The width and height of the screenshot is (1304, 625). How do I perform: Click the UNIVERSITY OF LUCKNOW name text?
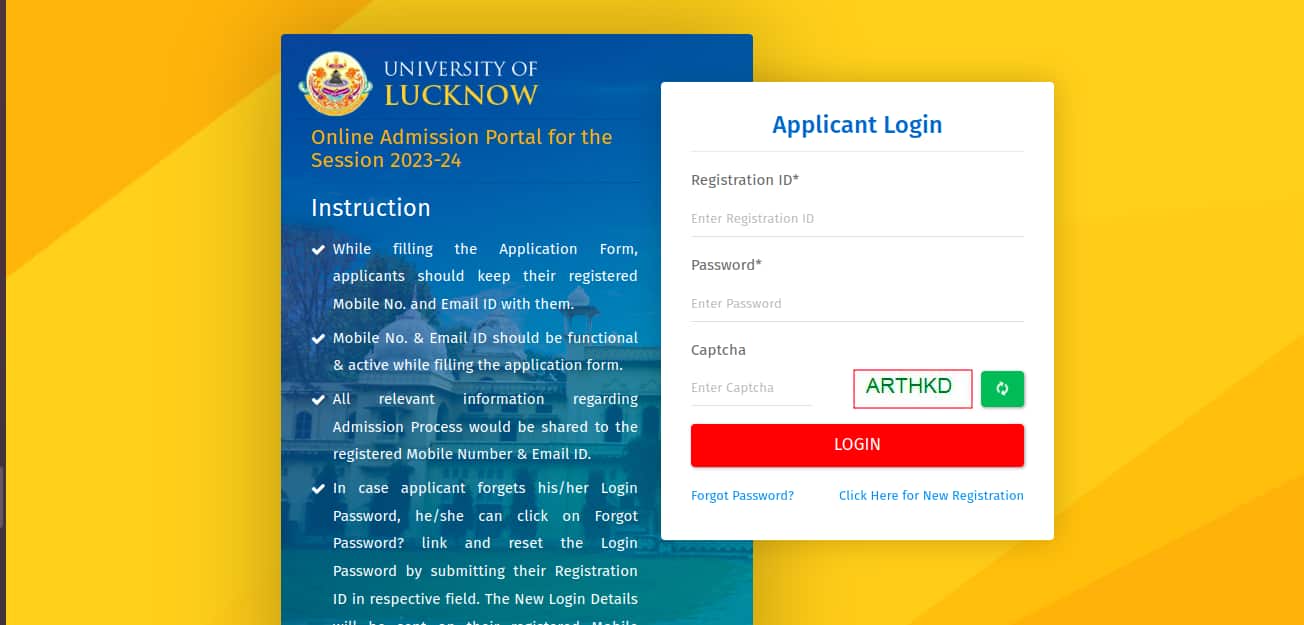tap(461, 83)
